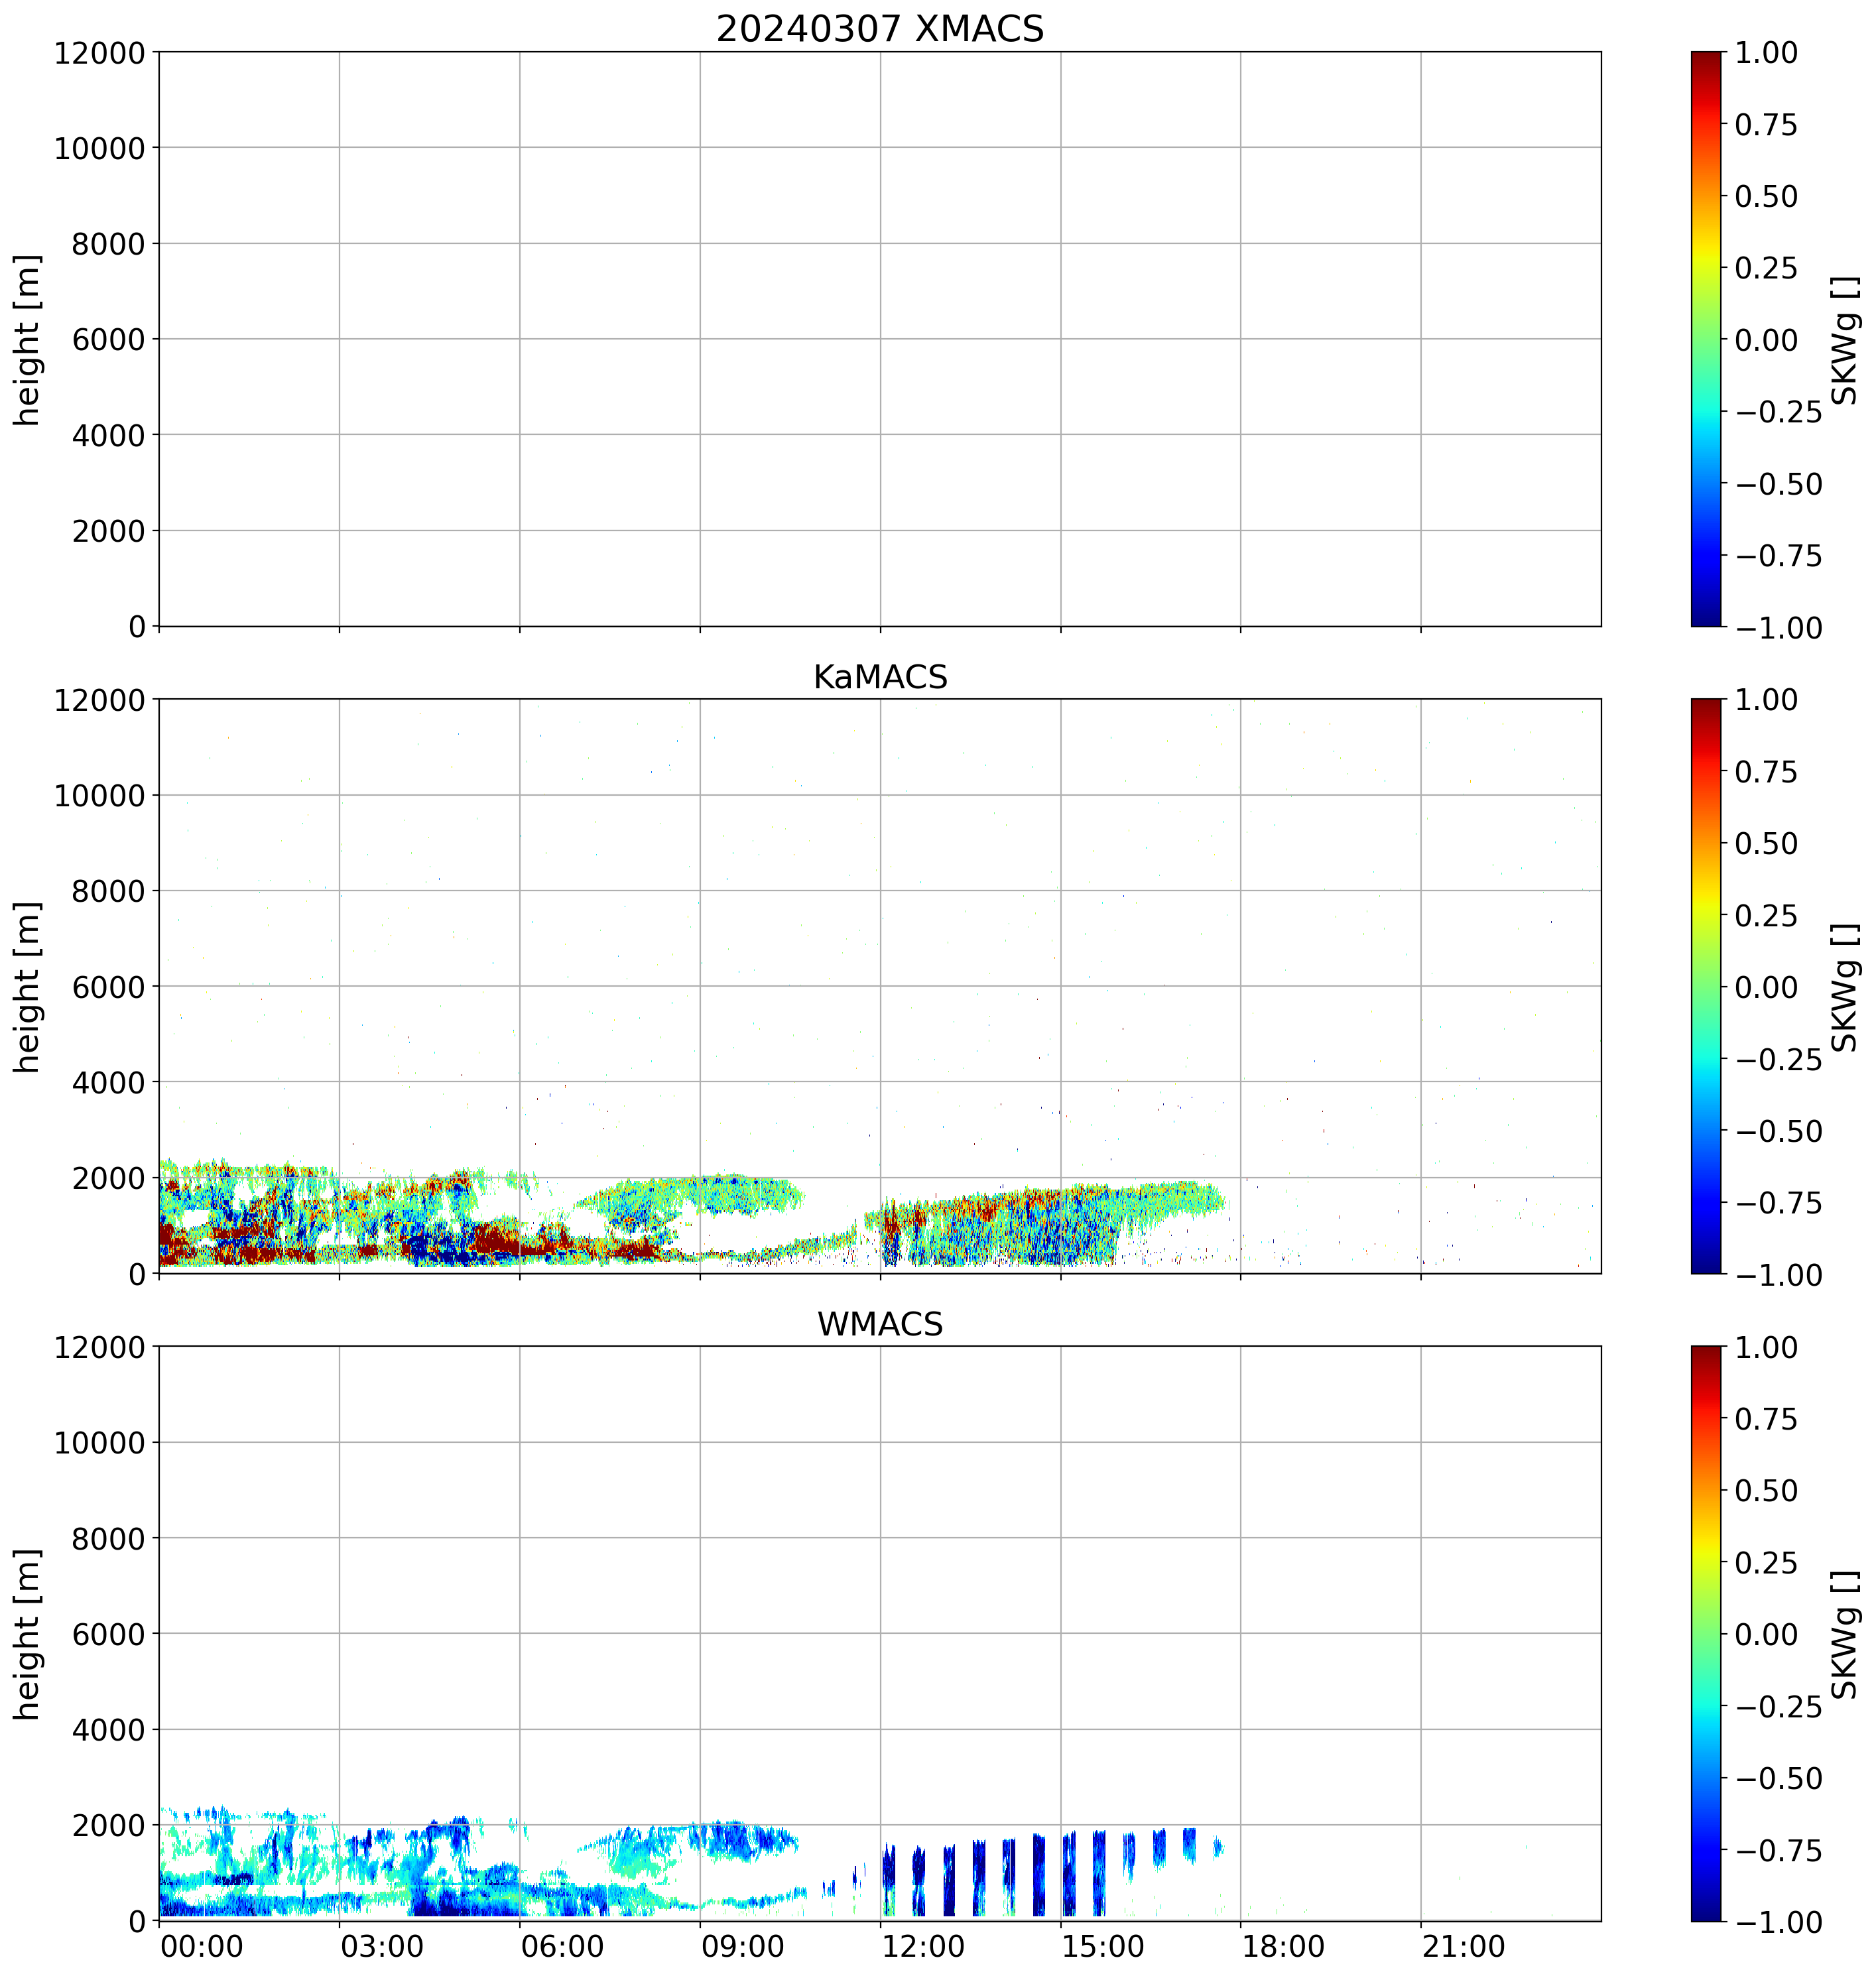Click the 20240307 XMACS plot title
Image resolution: width=1876 pixels, height=1976 pixels.
(x=879, y=29)
